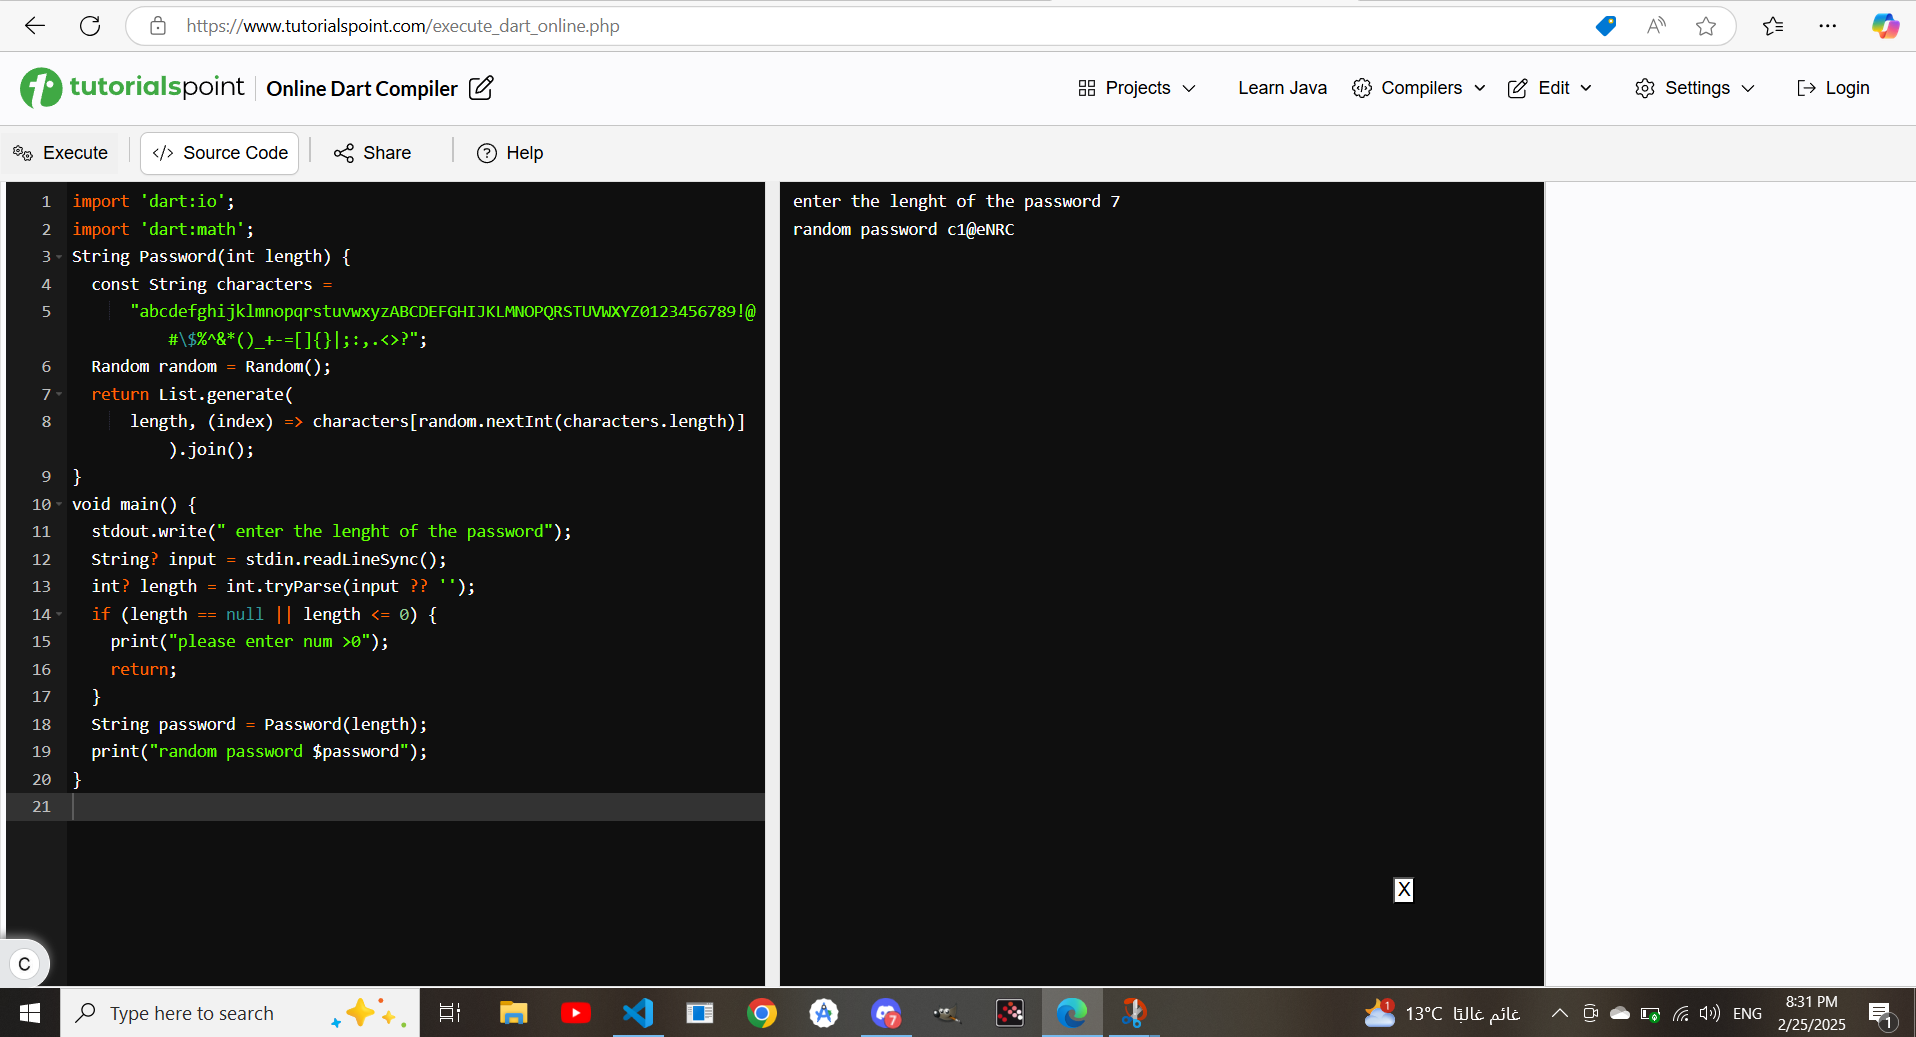
Task: Open the volume speaker tray icon
Action: click(1710, 1013)
